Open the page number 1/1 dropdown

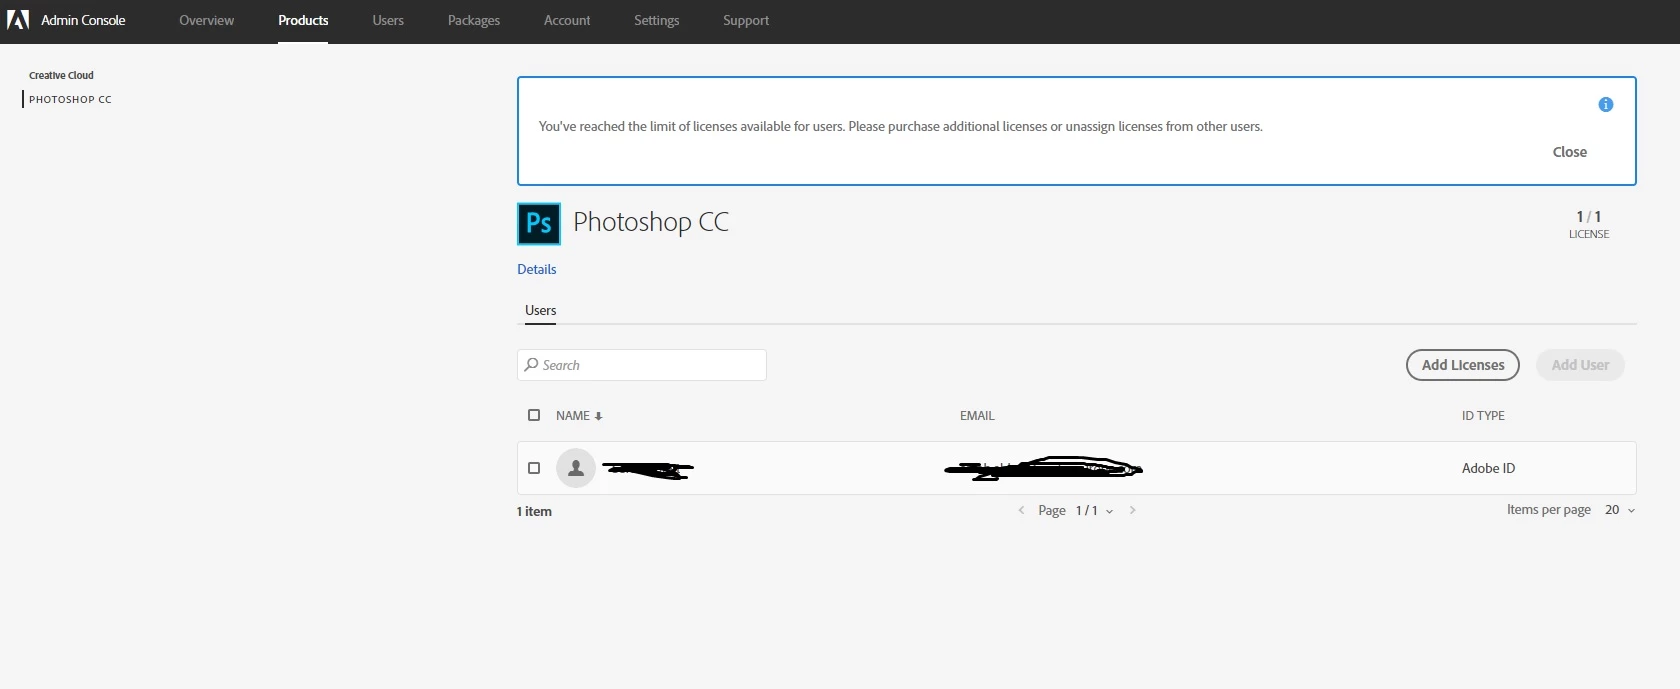pos(1094,511)
